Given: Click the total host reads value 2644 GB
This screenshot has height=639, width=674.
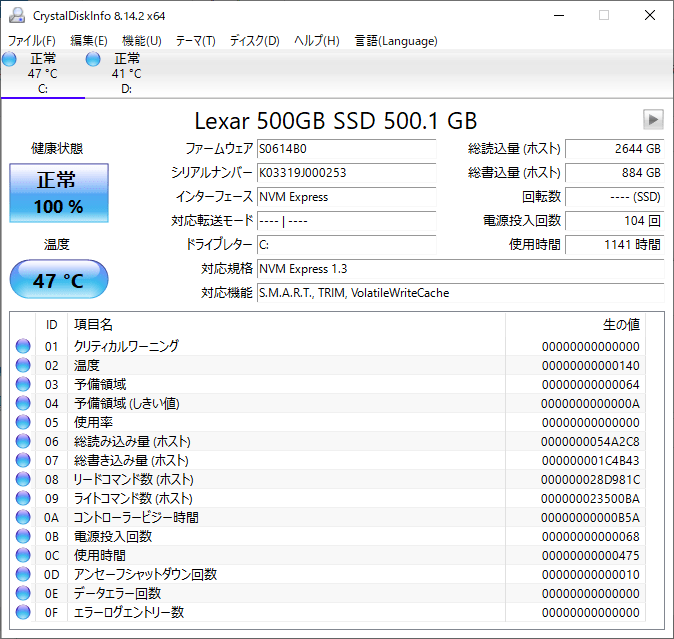Looking at the screenshot, I should click(x=615, y=149).
